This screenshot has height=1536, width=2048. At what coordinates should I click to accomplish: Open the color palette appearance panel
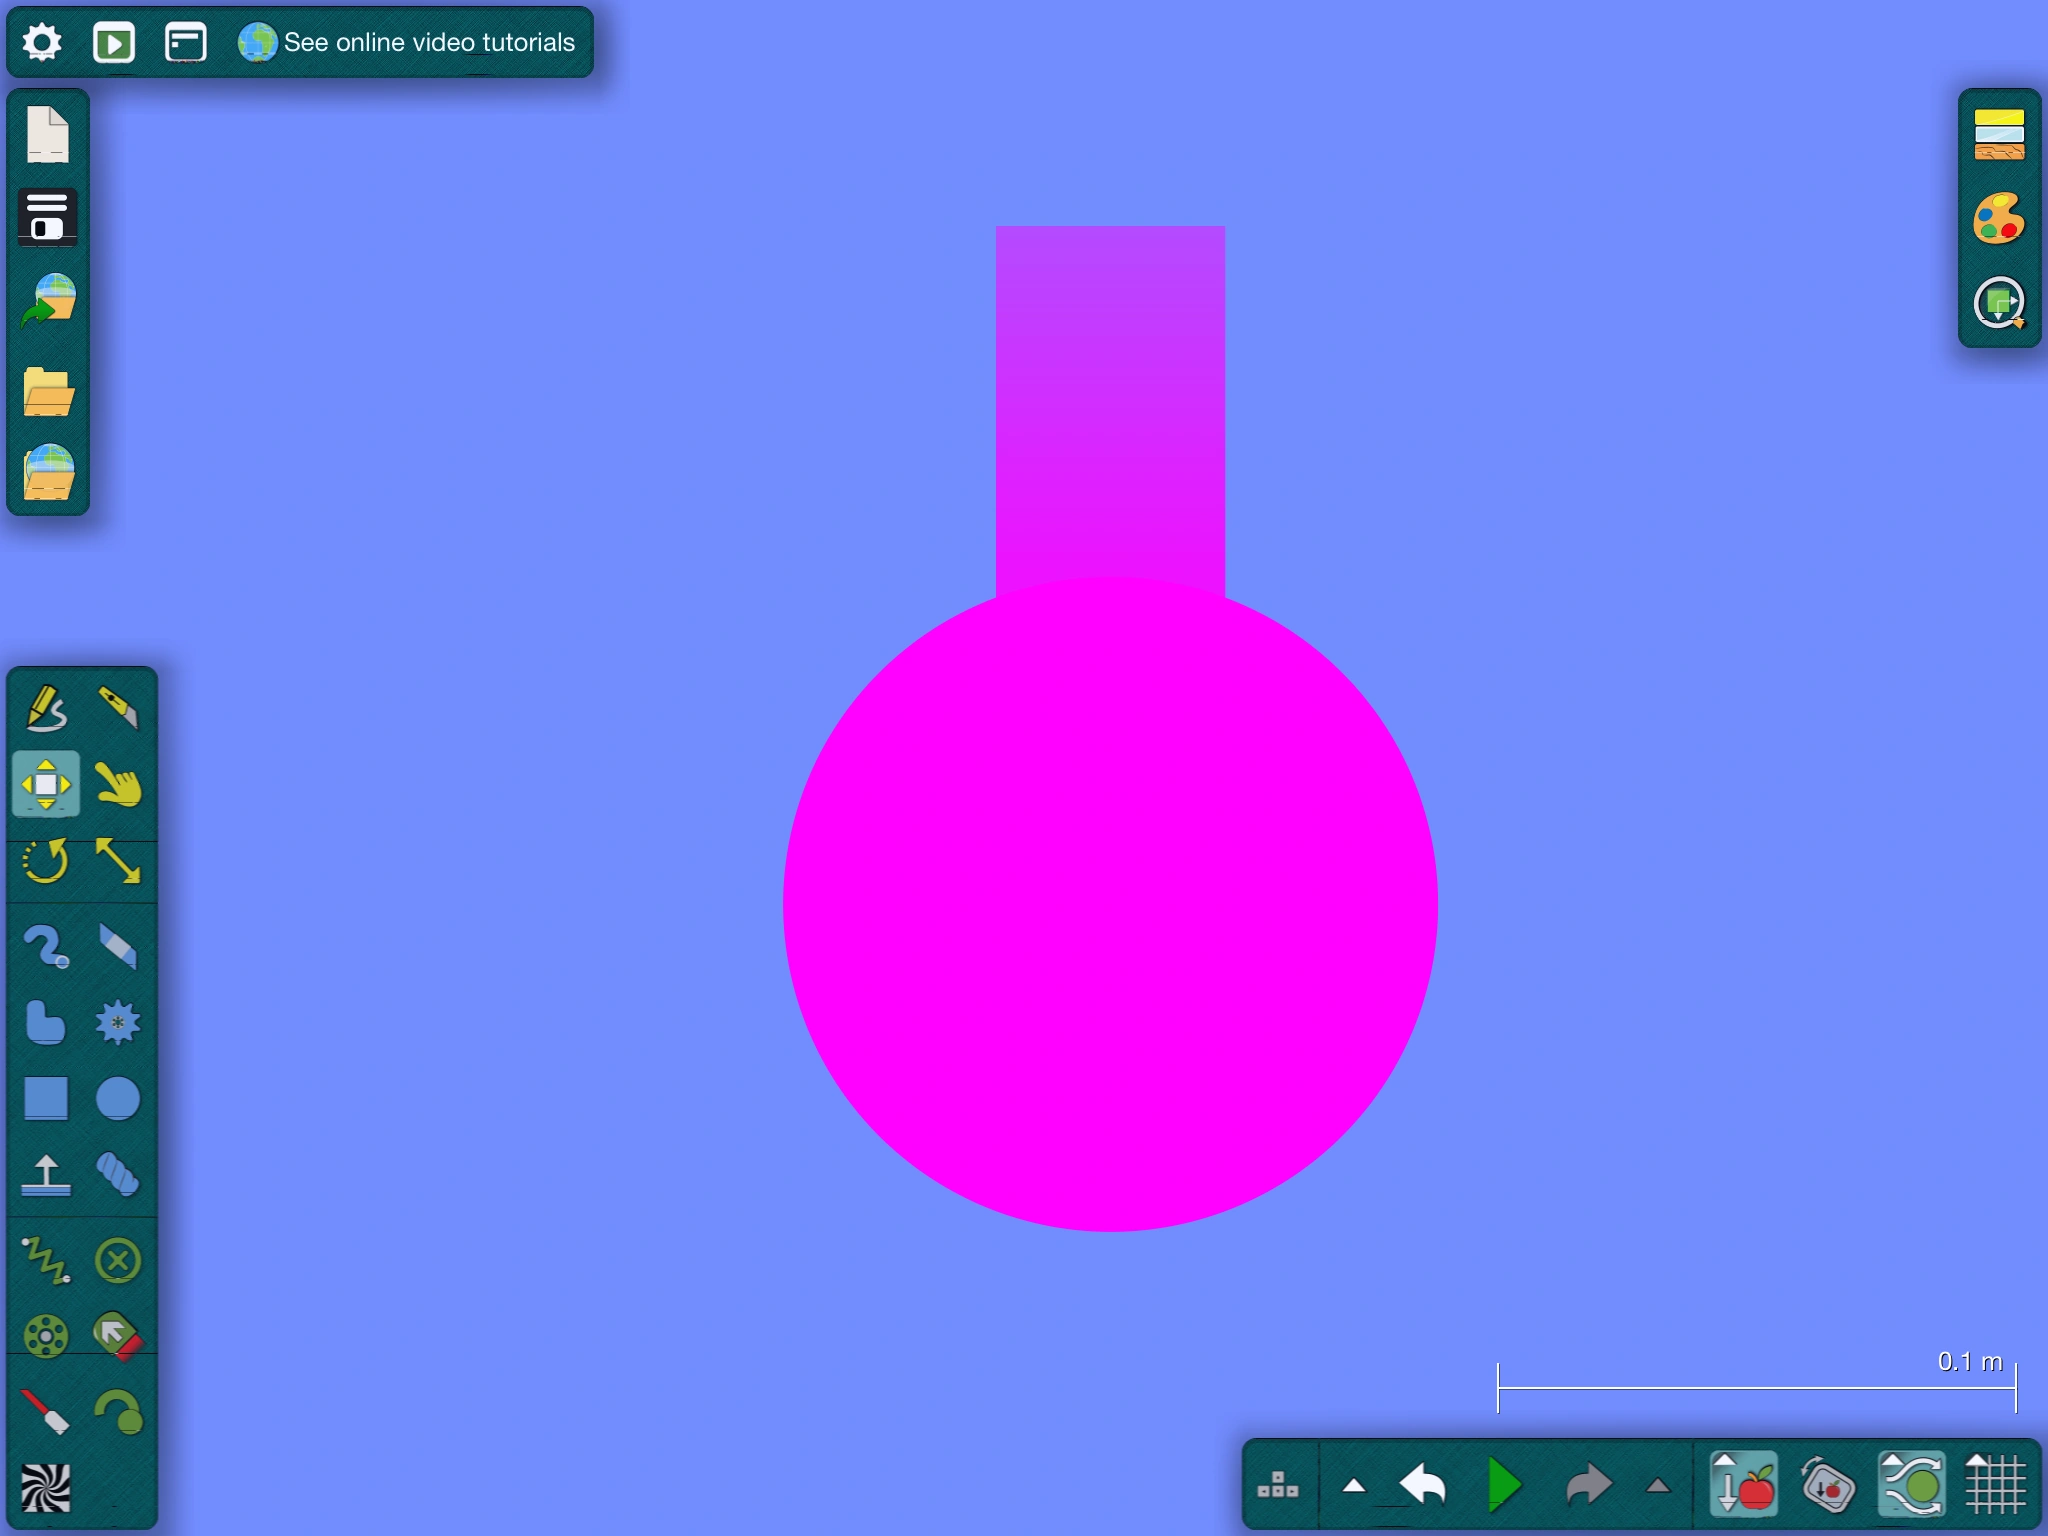click(x=1999, y=219)
